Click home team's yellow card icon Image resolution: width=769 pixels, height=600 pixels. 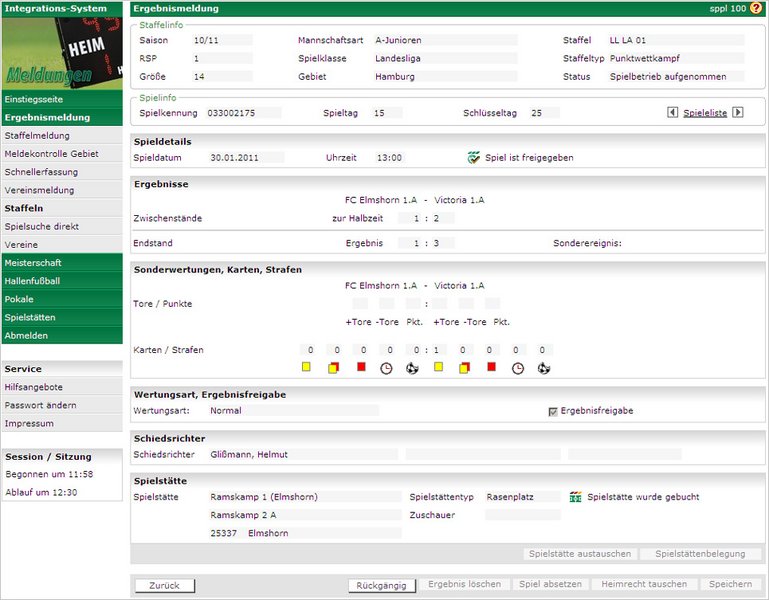click(x=306, y=368)
